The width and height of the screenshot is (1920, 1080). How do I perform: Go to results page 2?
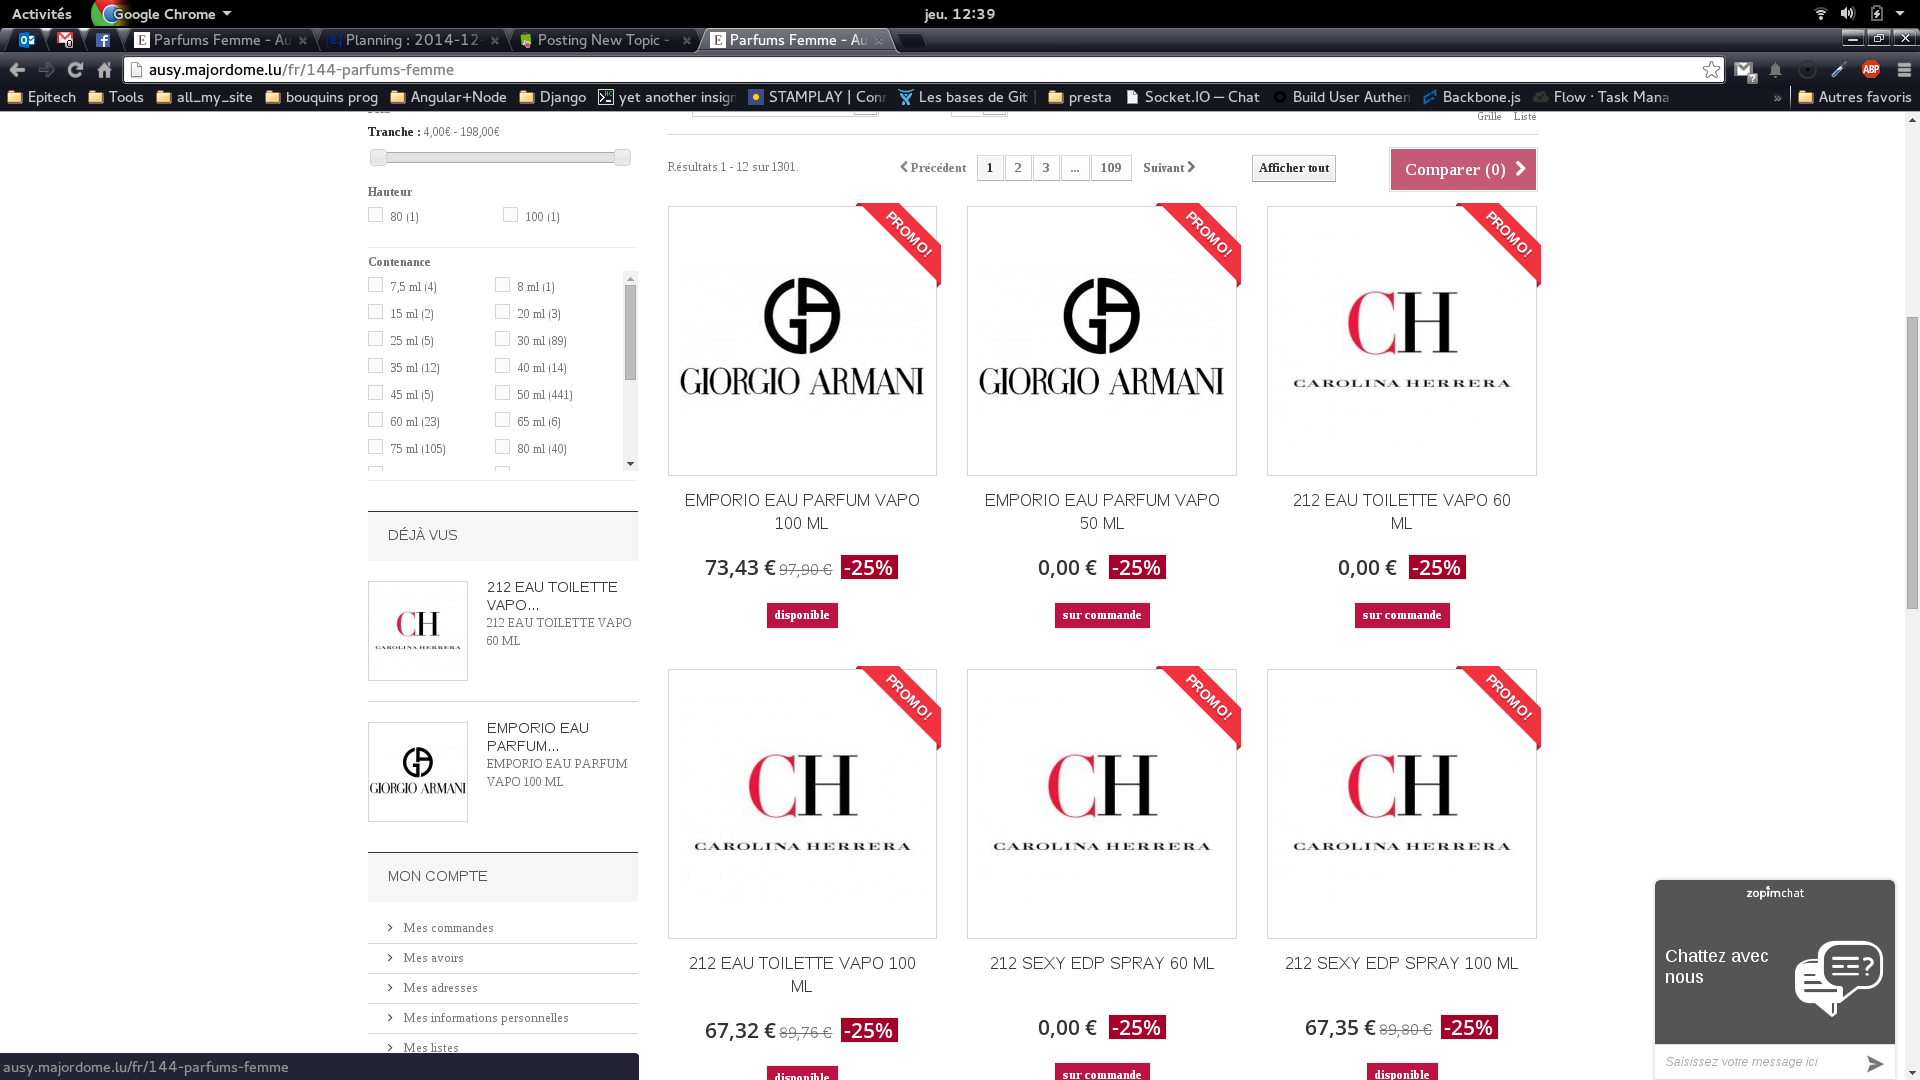1018,168
